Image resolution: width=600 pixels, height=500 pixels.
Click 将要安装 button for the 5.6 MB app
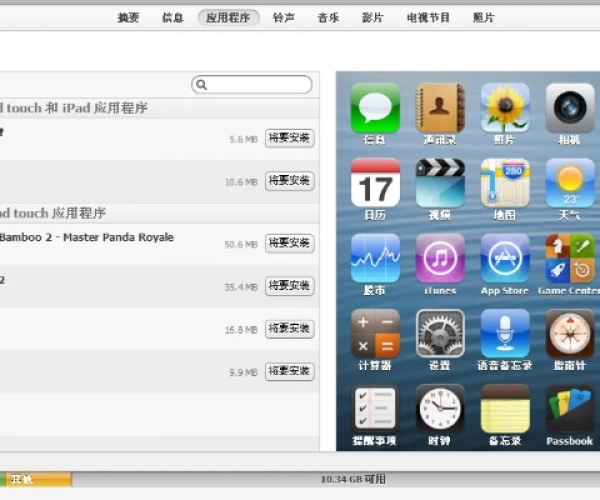click(x=290, y=139)
